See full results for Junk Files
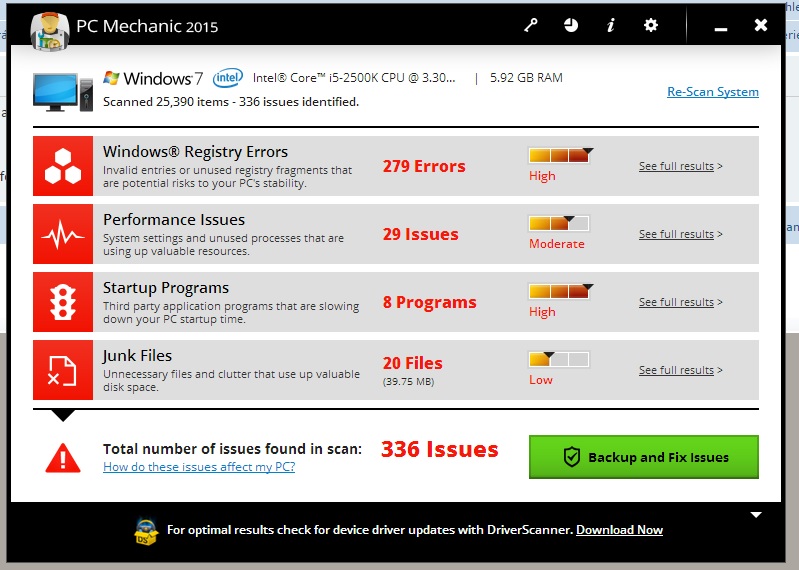 (x=681, y=370)
